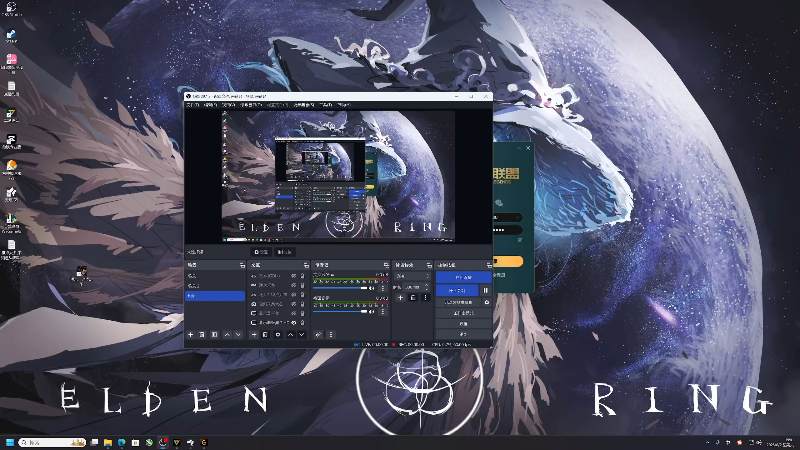Move the selected source up in Sources
This screenshot has width=800, height=450.
(290, 335)
